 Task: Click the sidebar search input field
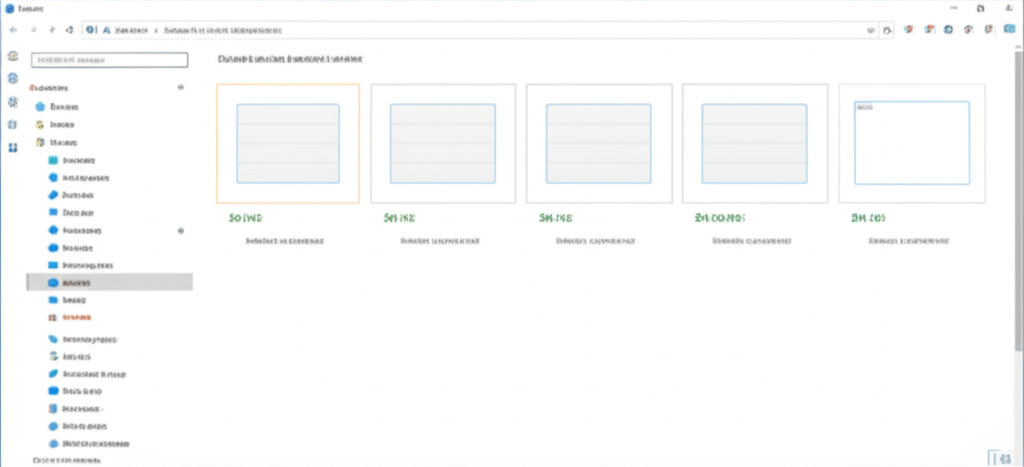109,60
